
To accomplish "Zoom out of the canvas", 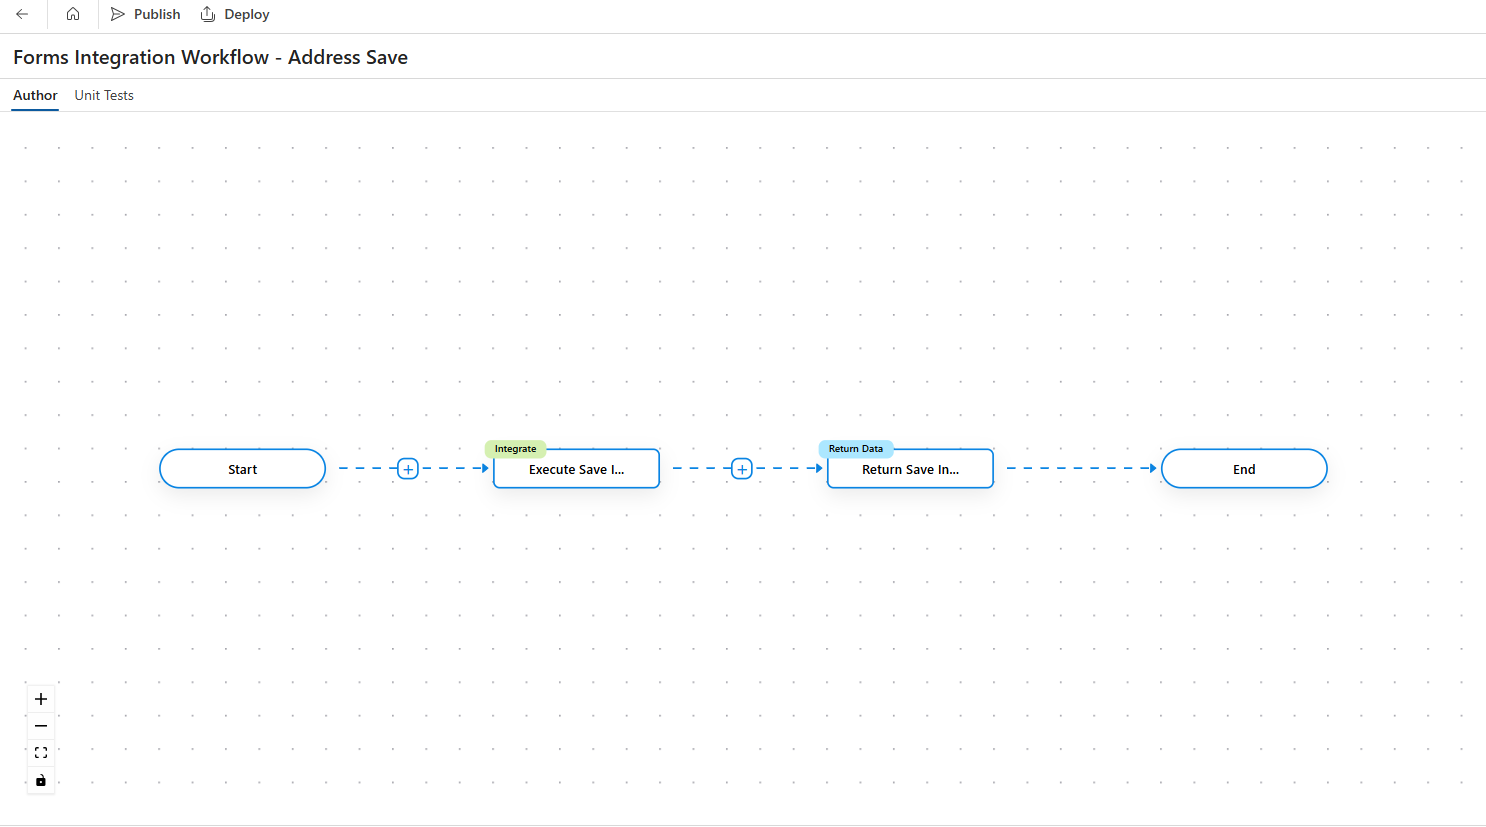I will tap(41, 726).
